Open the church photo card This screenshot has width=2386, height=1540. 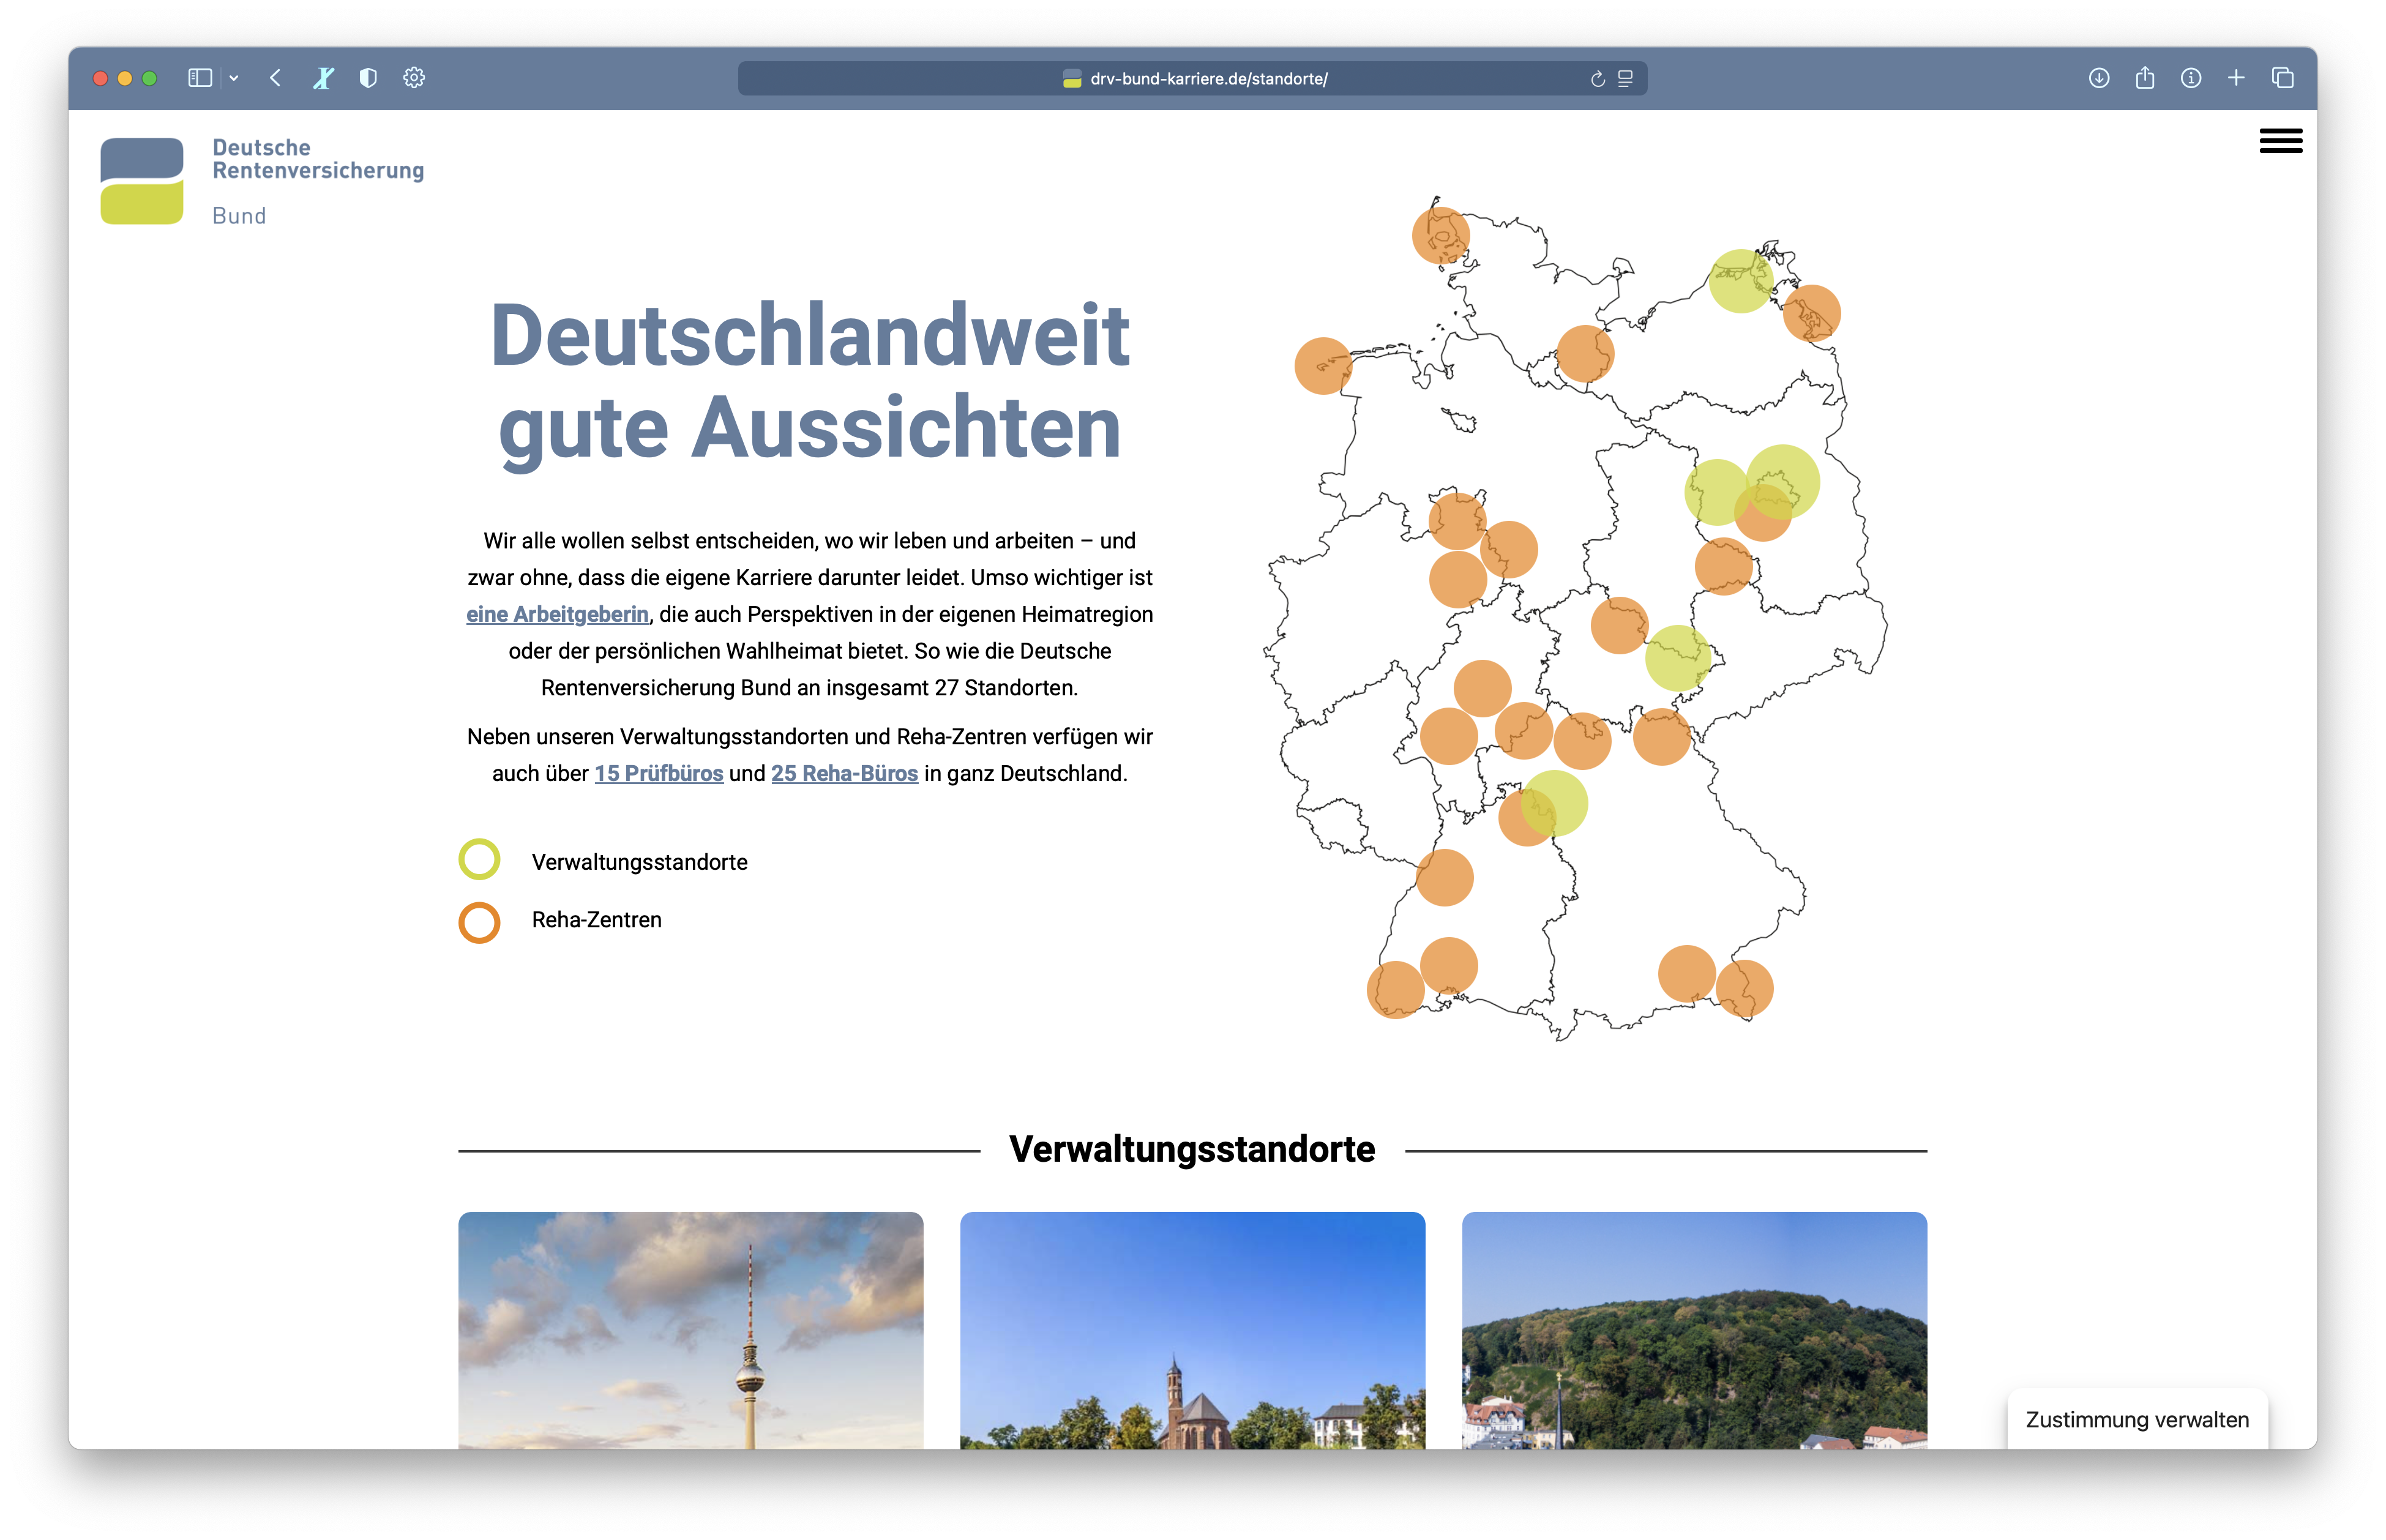pos(1192,1330)
